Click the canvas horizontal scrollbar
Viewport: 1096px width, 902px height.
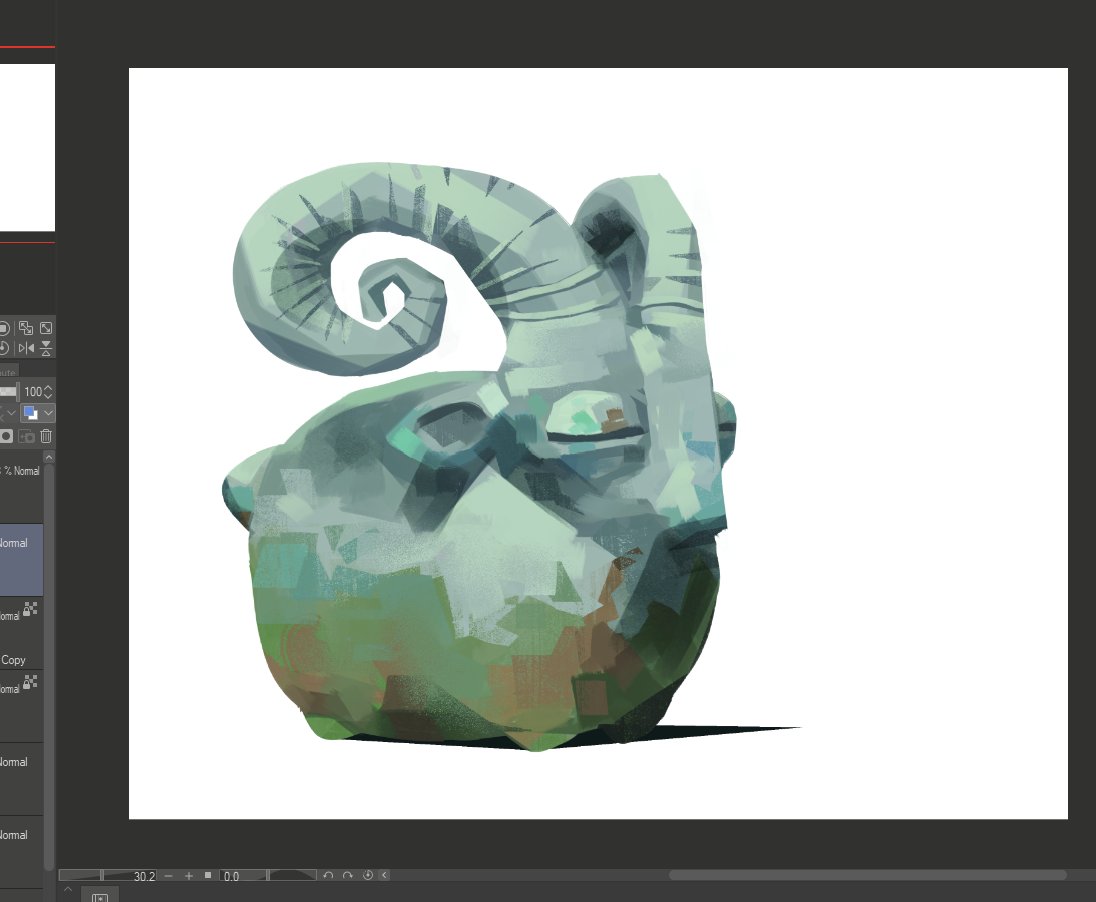pyautogui.click(x=867, y=875)
